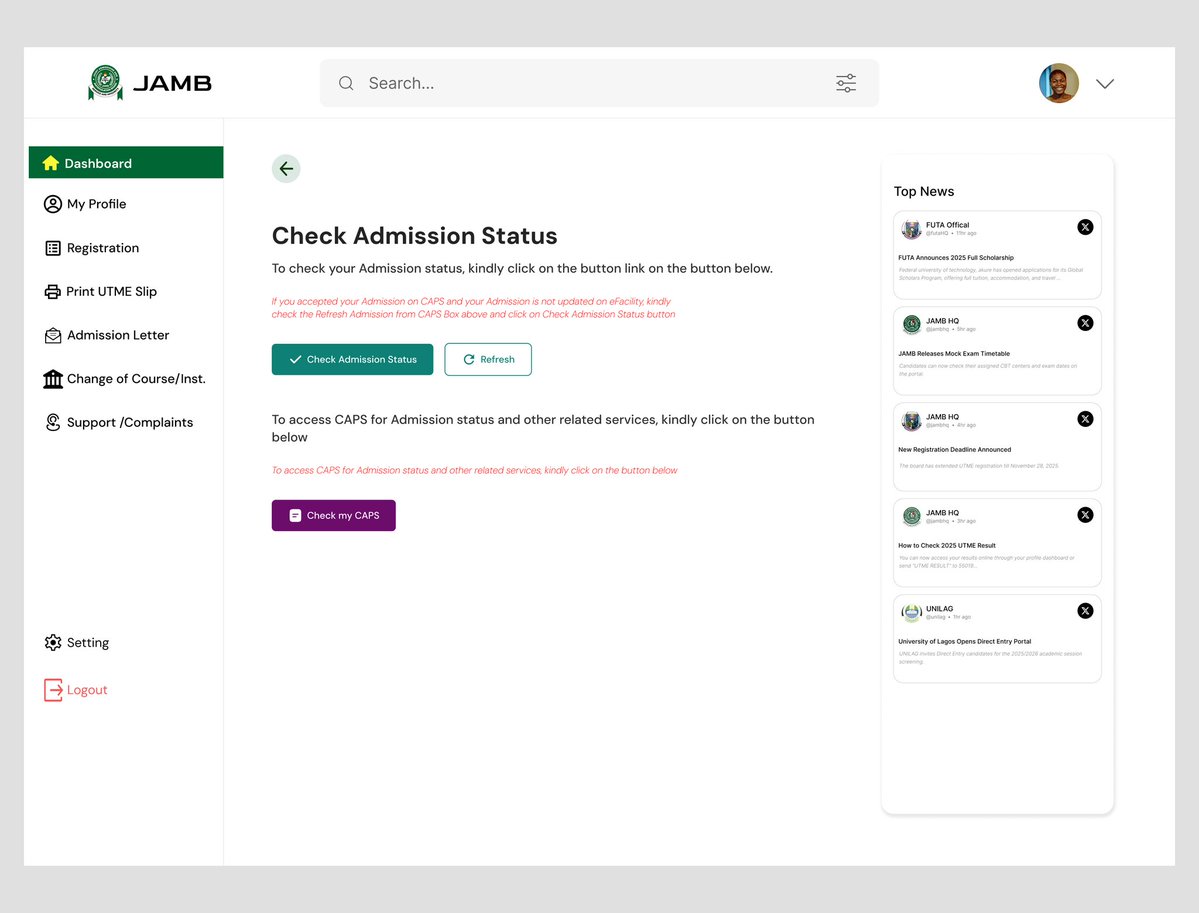Click the back arrow above Check Admission Status
Image resolution: width=1199 pixels, height=913 pixels.
click(286, 168)
